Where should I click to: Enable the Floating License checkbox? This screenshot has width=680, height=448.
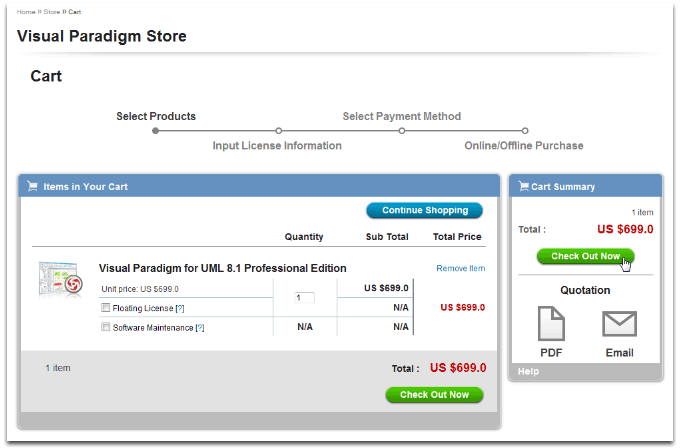point(105,307)
